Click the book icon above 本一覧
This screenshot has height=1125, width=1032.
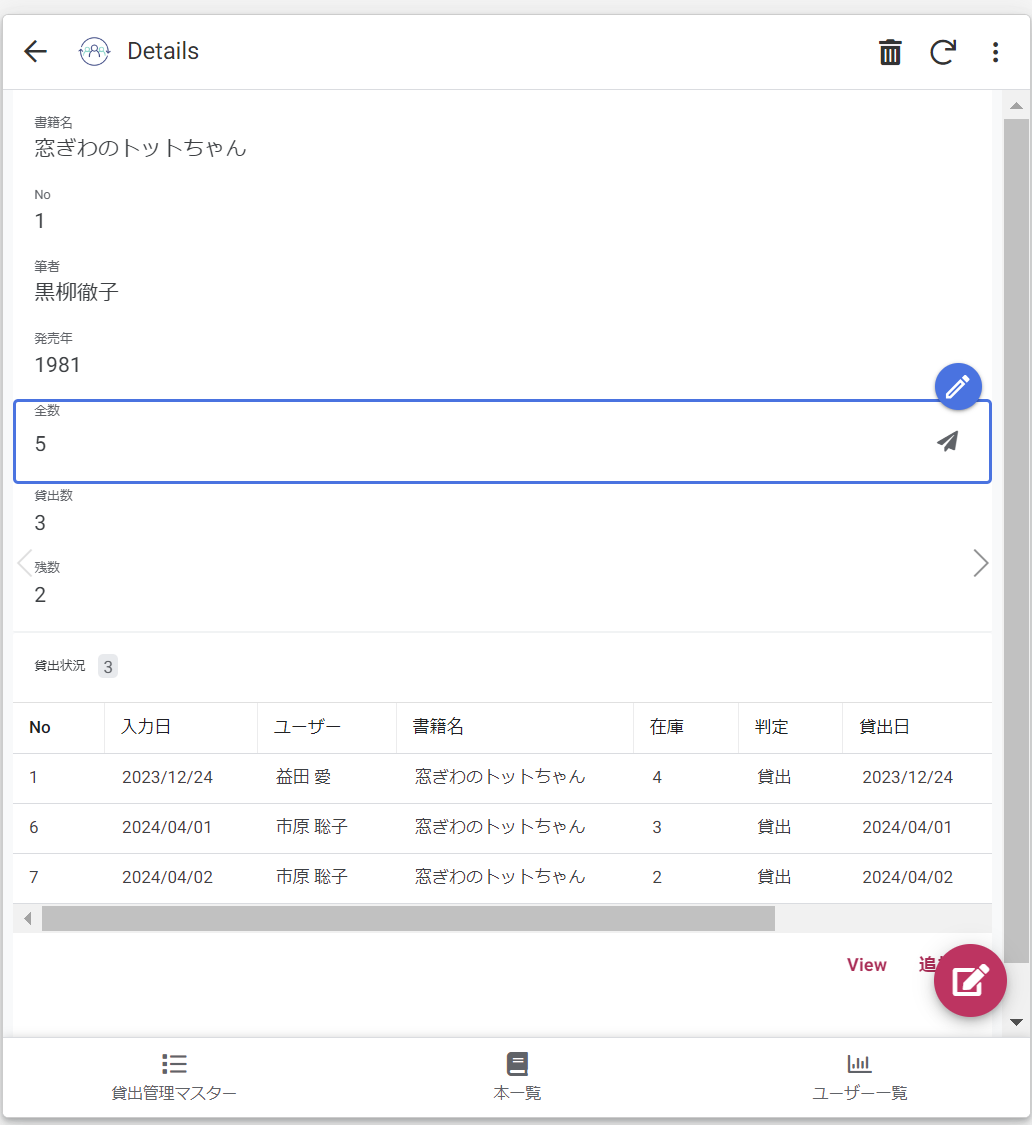pos(516,1063)
